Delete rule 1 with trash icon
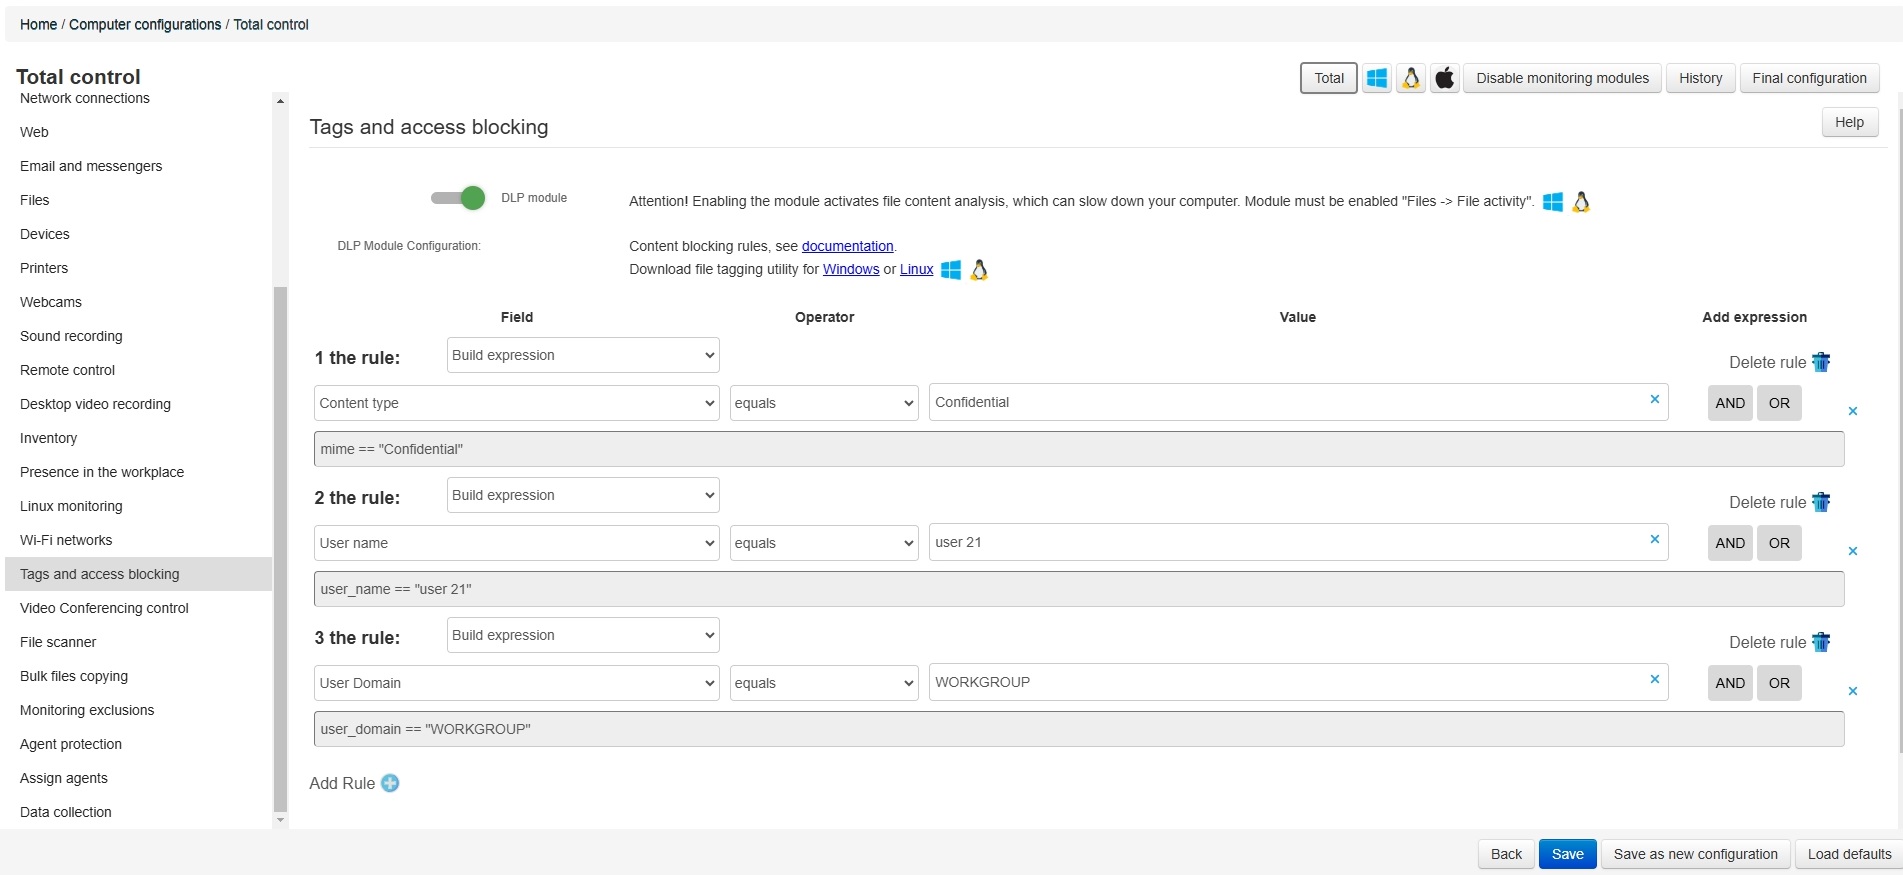1903x875 pixels. [x=1821, y=362]
